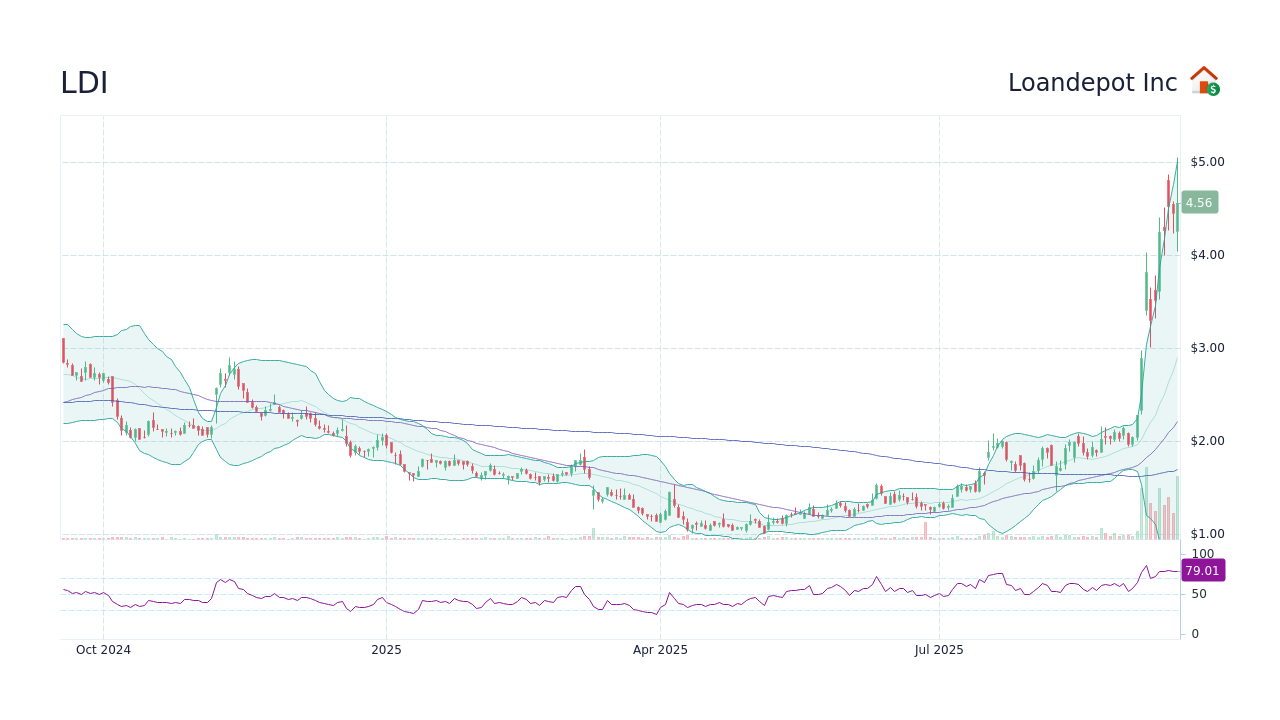Open the LDI ticker label
The image size is (1280, 720).
(84, 82)
